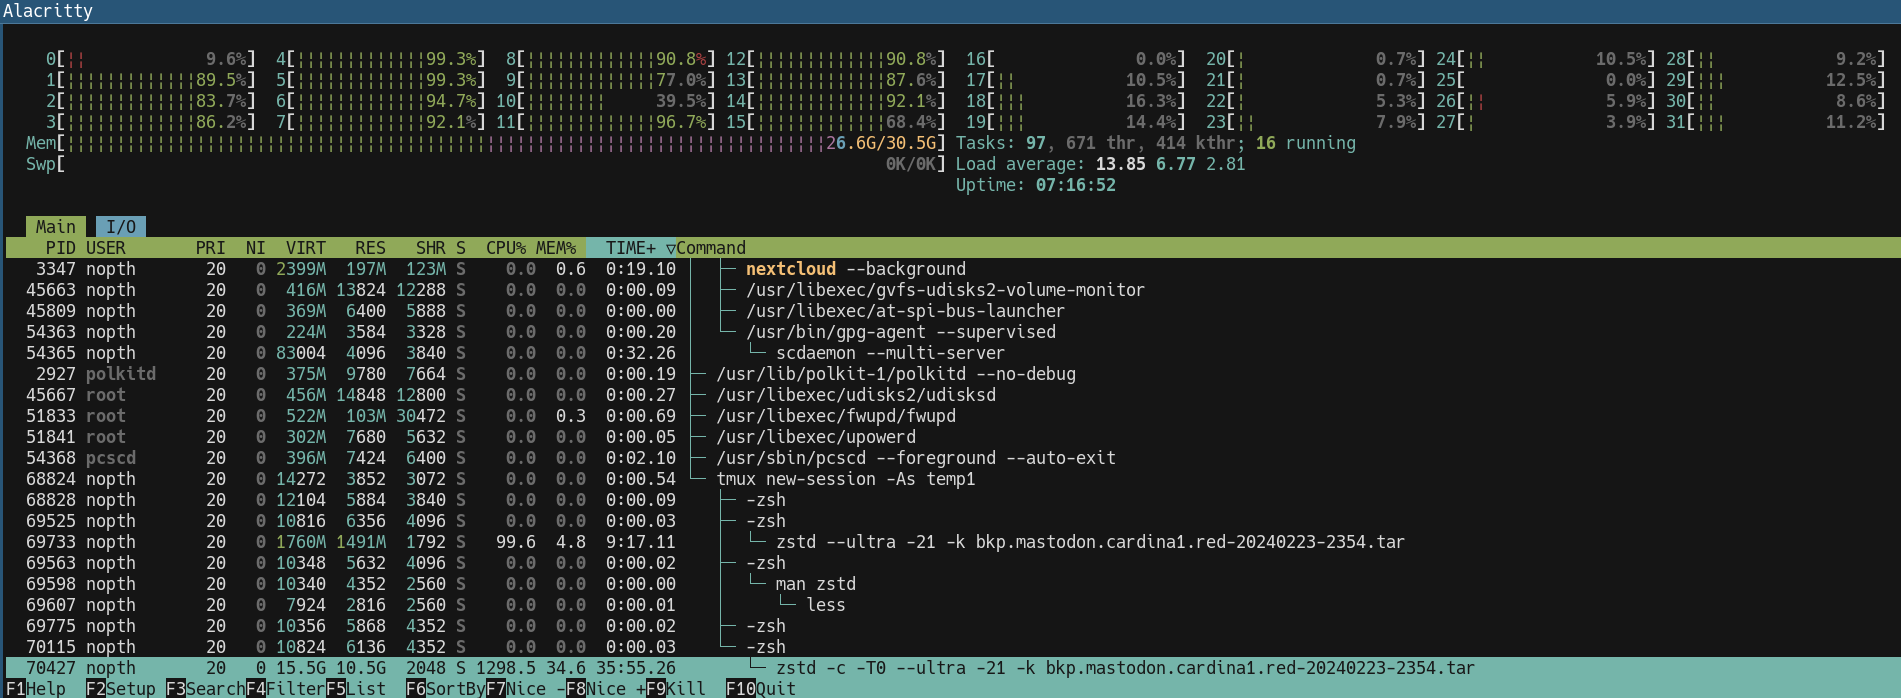The image size is (1901, 698).
Task: Select the at-spi-bus-launcher process row
Action: (952, 311)
